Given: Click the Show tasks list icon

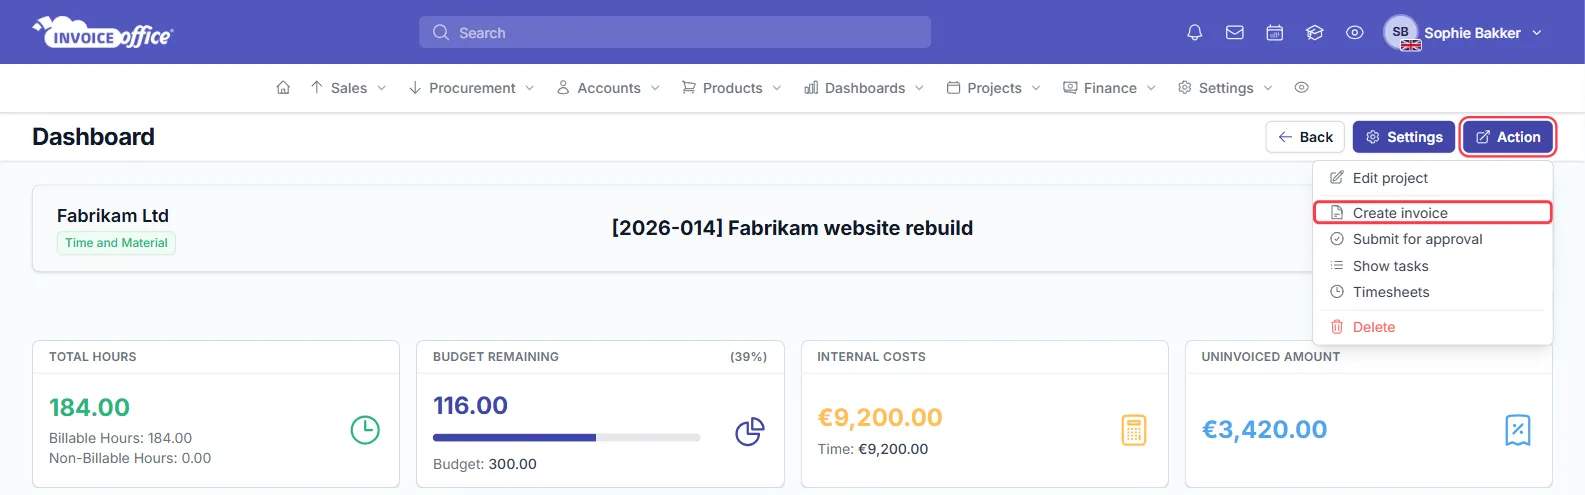Looking at the screenshot, I should [x=1337, y=266].
